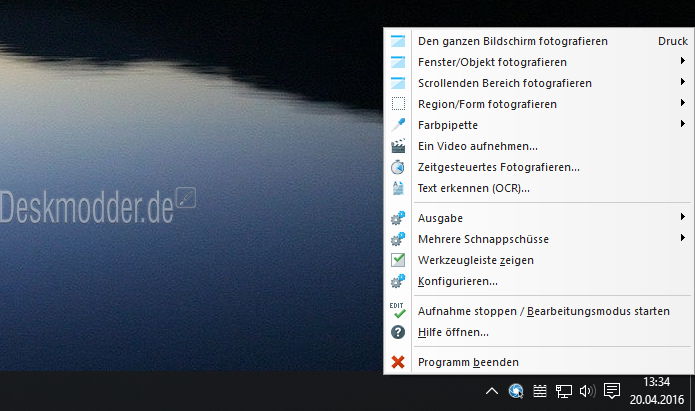Start Ein Video aufnehmen
The width and height of the screenshot is (695, 411).
(x=538, y=146)
